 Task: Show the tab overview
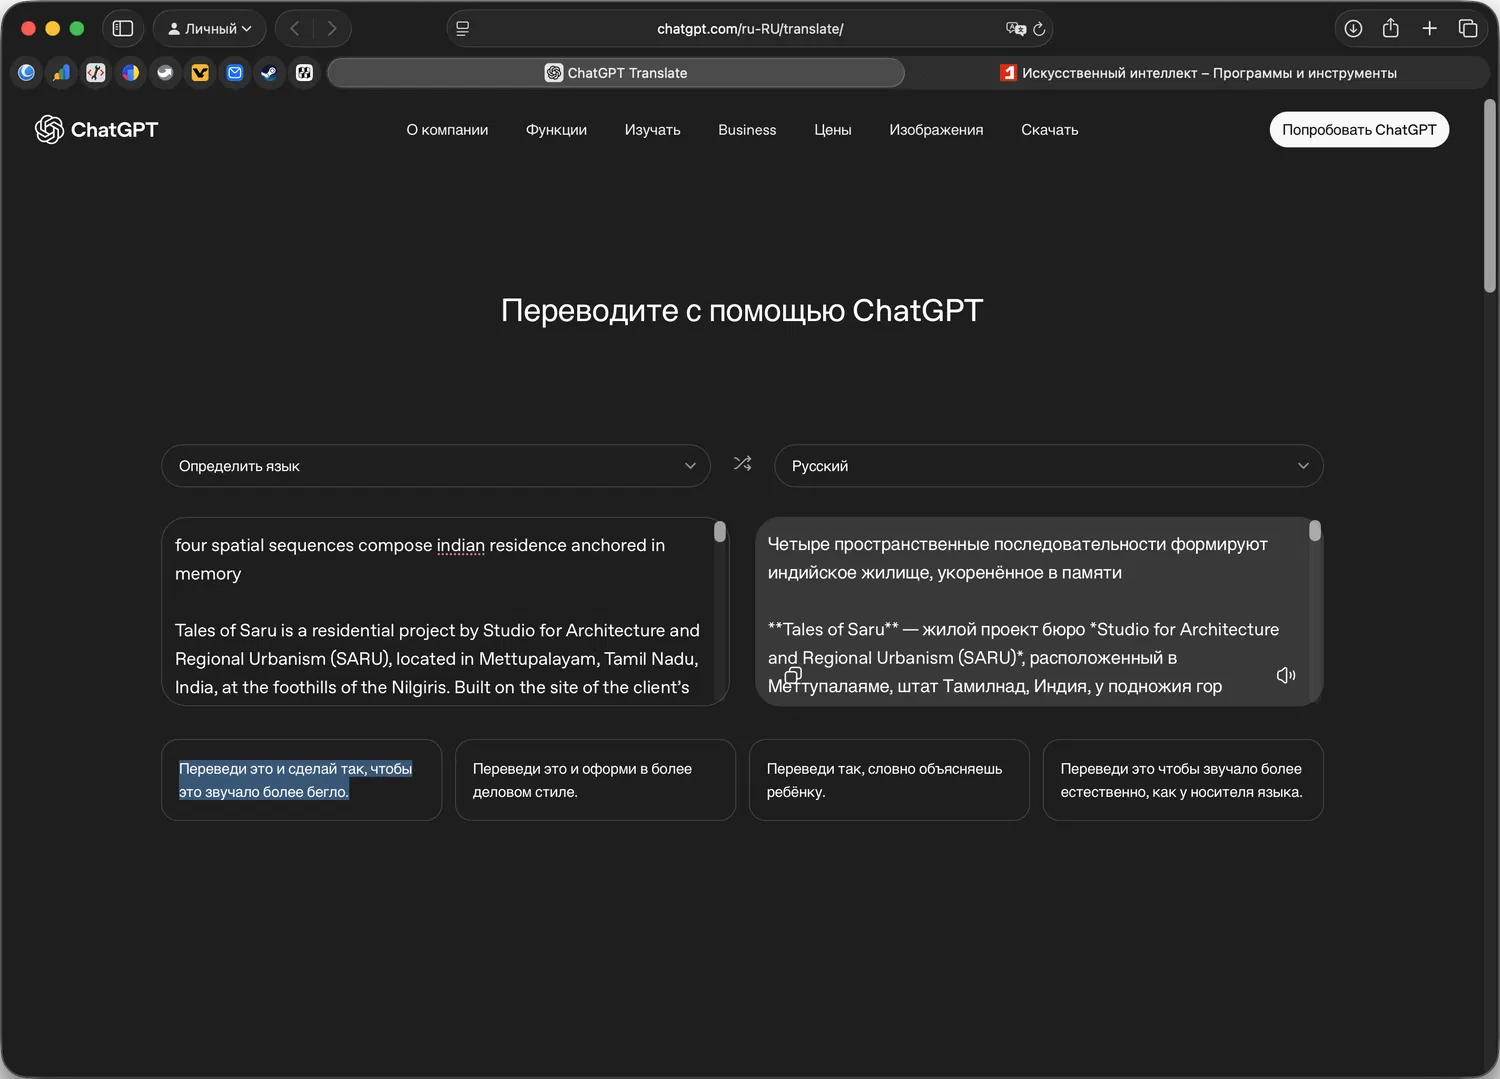(x=1468, y=29)
